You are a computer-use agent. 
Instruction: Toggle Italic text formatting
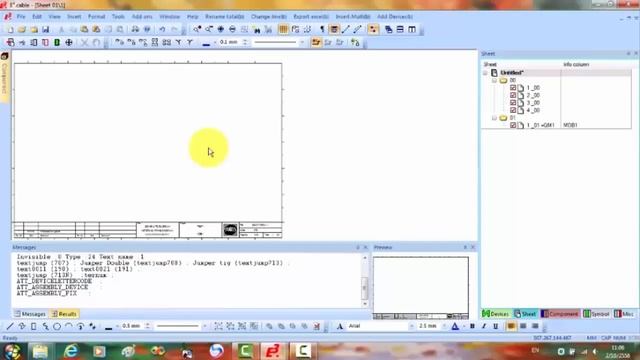484,326
